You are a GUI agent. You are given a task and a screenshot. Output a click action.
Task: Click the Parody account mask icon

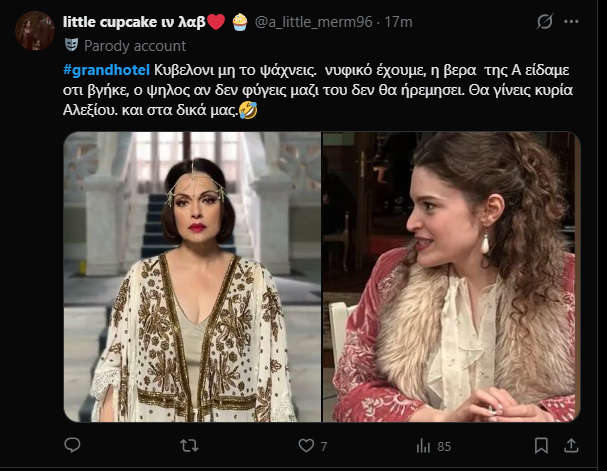coord(71,44)
